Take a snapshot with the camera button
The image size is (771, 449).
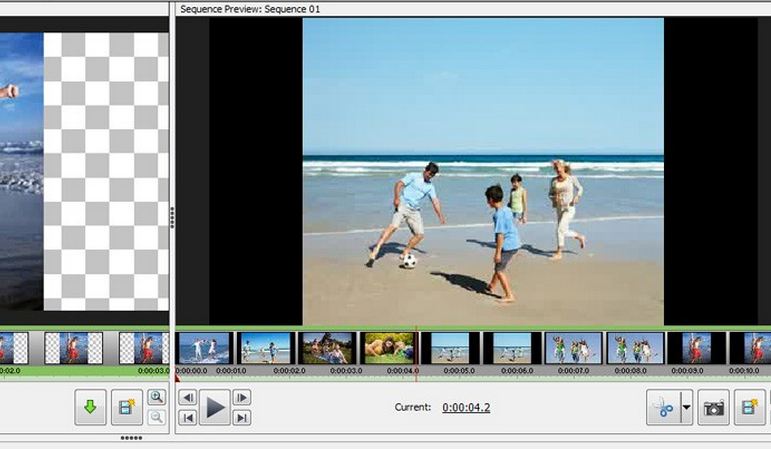click(x=713, y=407)
